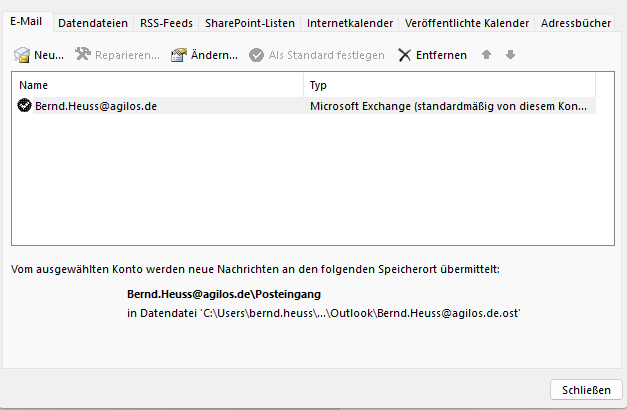This screenshot has width=627, height=410.
Task: Click the Ändern account icon
Action: tap(179, 55)
